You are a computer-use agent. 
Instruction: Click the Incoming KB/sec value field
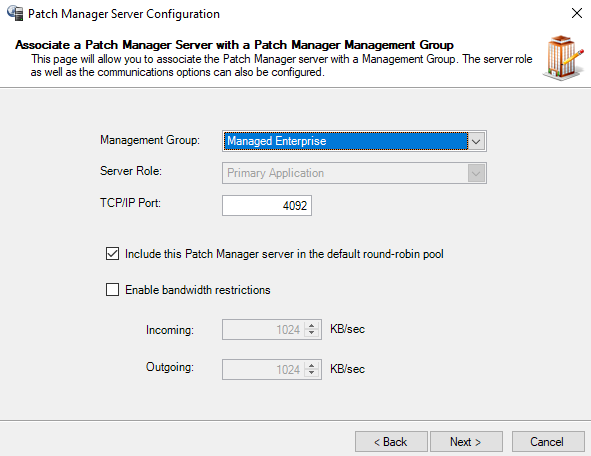[x=272, y=330]
